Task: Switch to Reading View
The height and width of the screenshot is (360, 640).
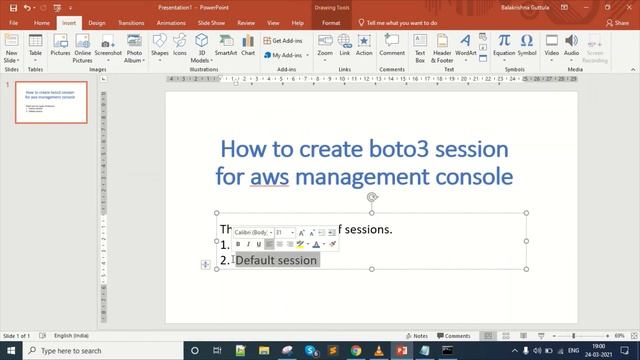Action: click(523, 336)
